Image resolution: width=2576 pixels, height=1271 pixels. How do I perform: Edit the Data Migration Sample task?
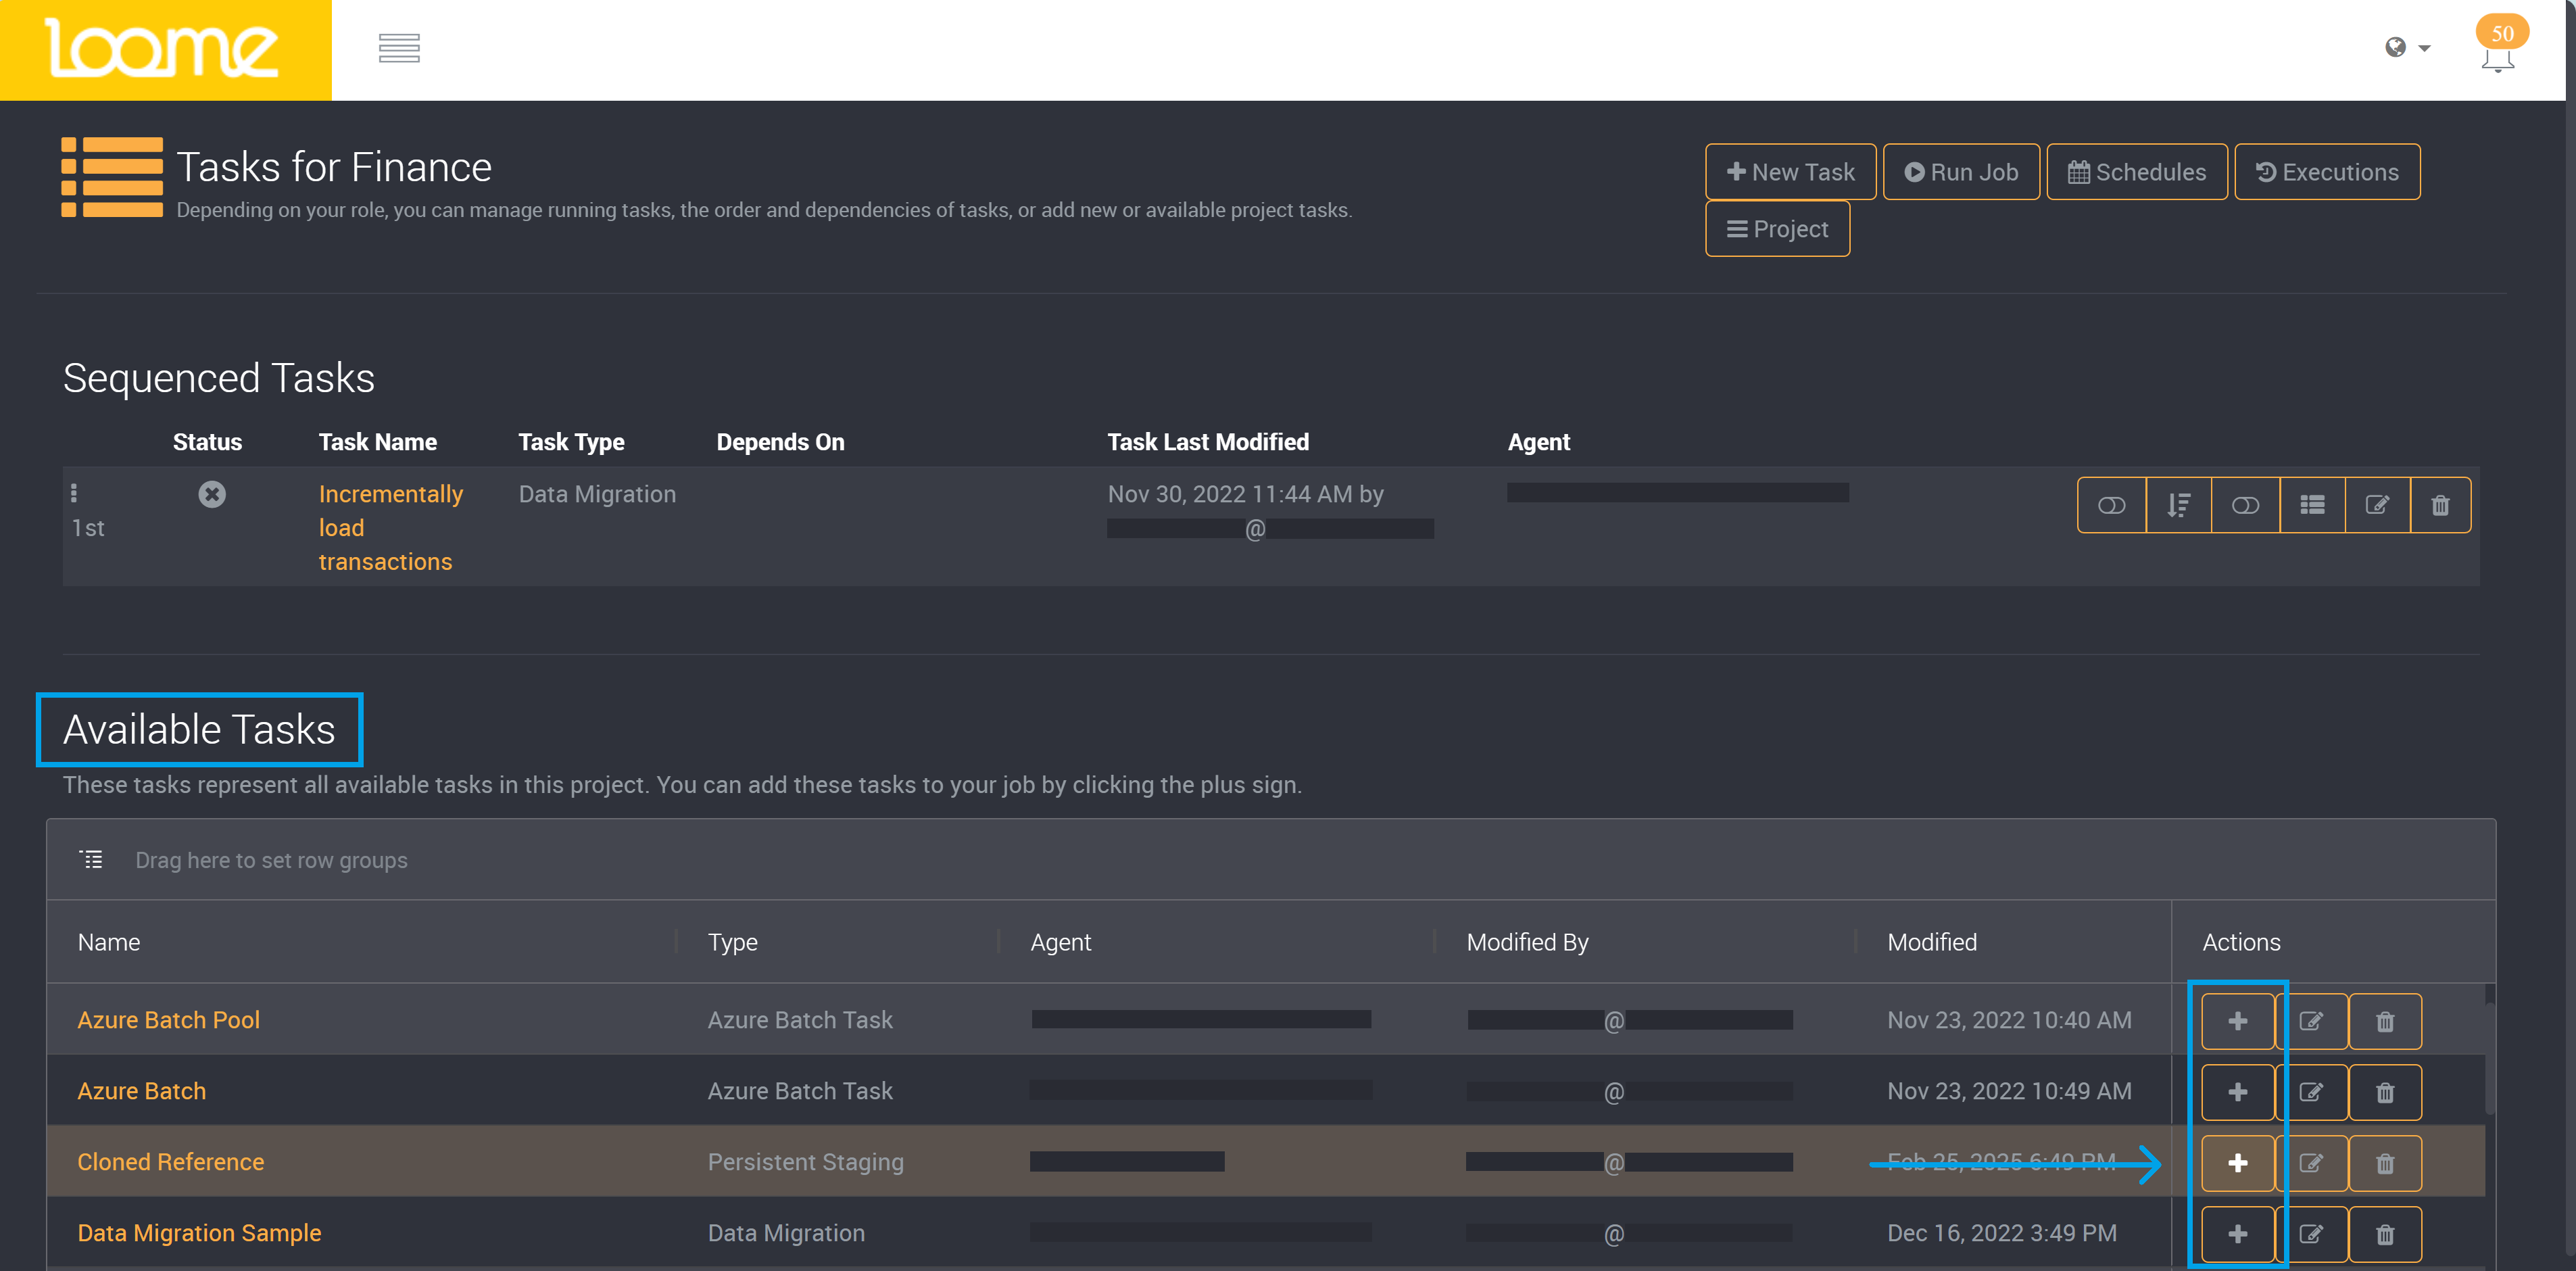[2311, 1234]
